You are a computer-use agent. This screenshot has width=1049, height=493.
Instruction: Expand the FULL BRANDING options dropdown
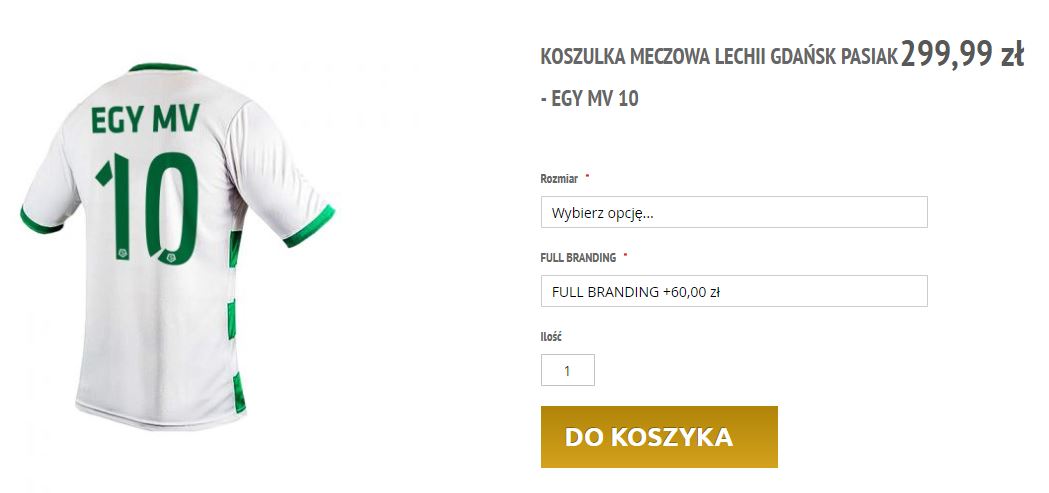(733, 291)
